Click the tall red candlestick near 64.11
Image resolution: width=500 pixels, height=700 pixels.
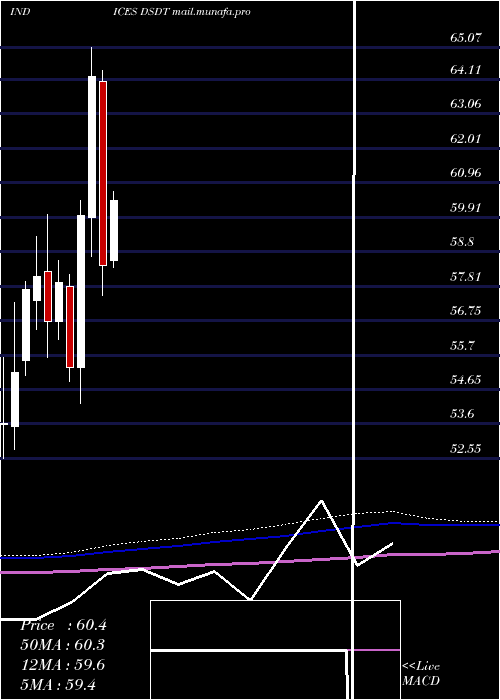[x=103, y=173]
